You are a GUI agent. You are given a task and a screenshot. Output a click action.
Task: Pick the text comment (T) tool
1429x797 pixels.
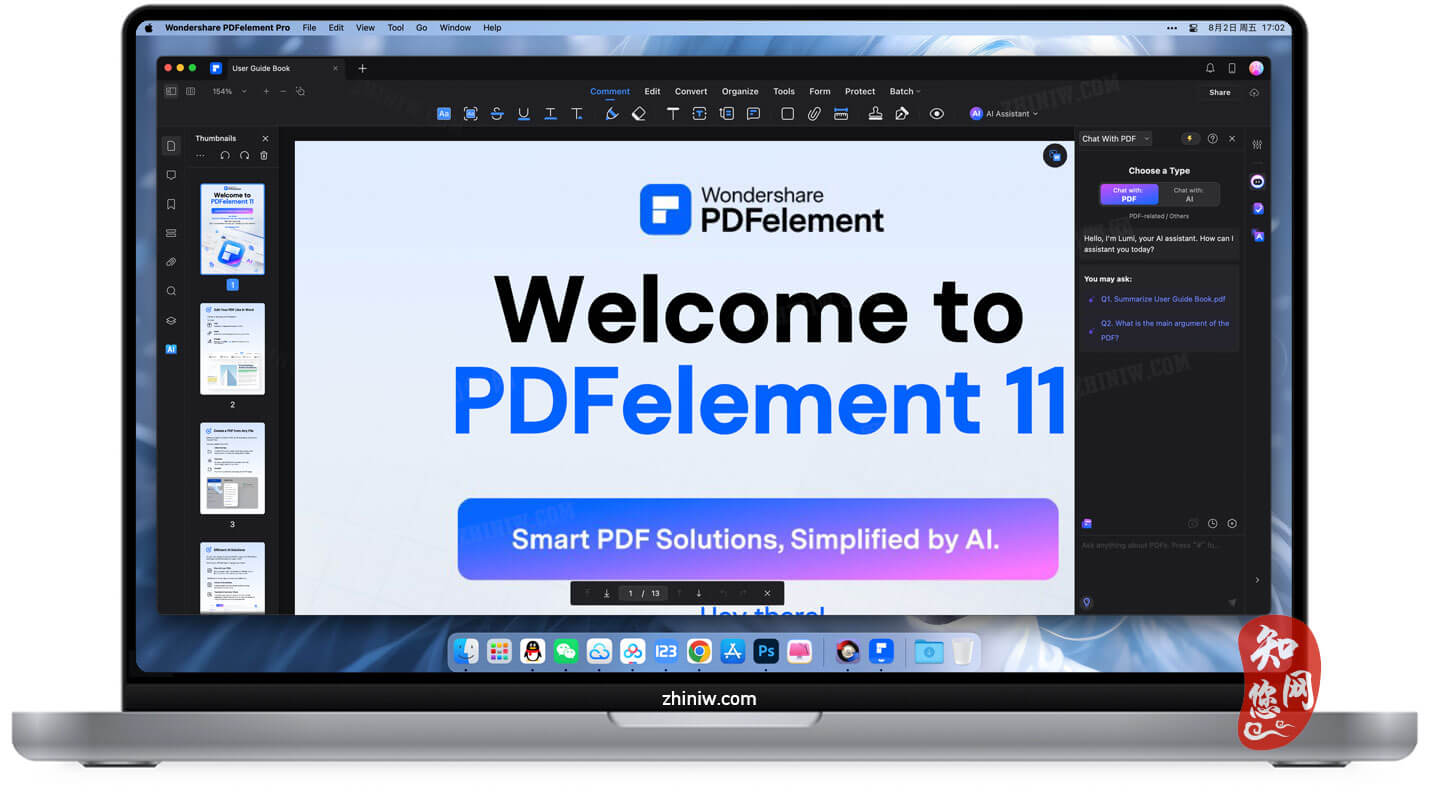673,114
